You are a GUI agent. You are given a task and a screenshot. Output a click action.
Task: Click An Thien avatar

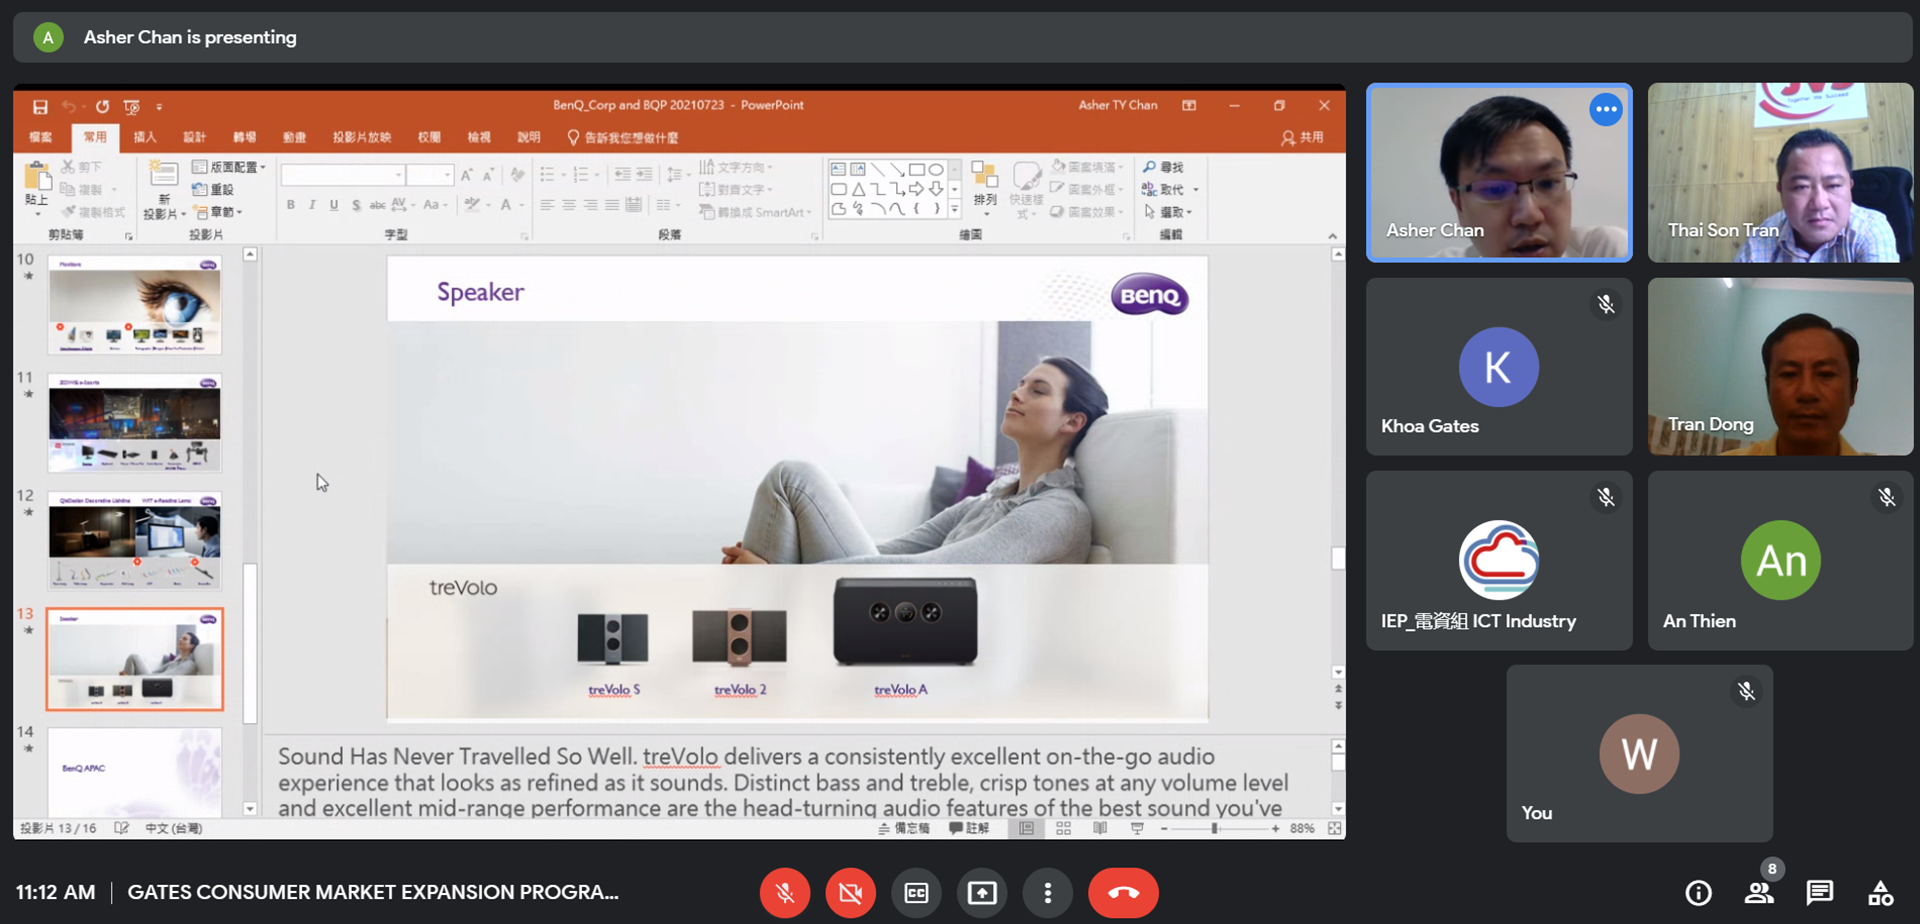tap(1780, 560)
